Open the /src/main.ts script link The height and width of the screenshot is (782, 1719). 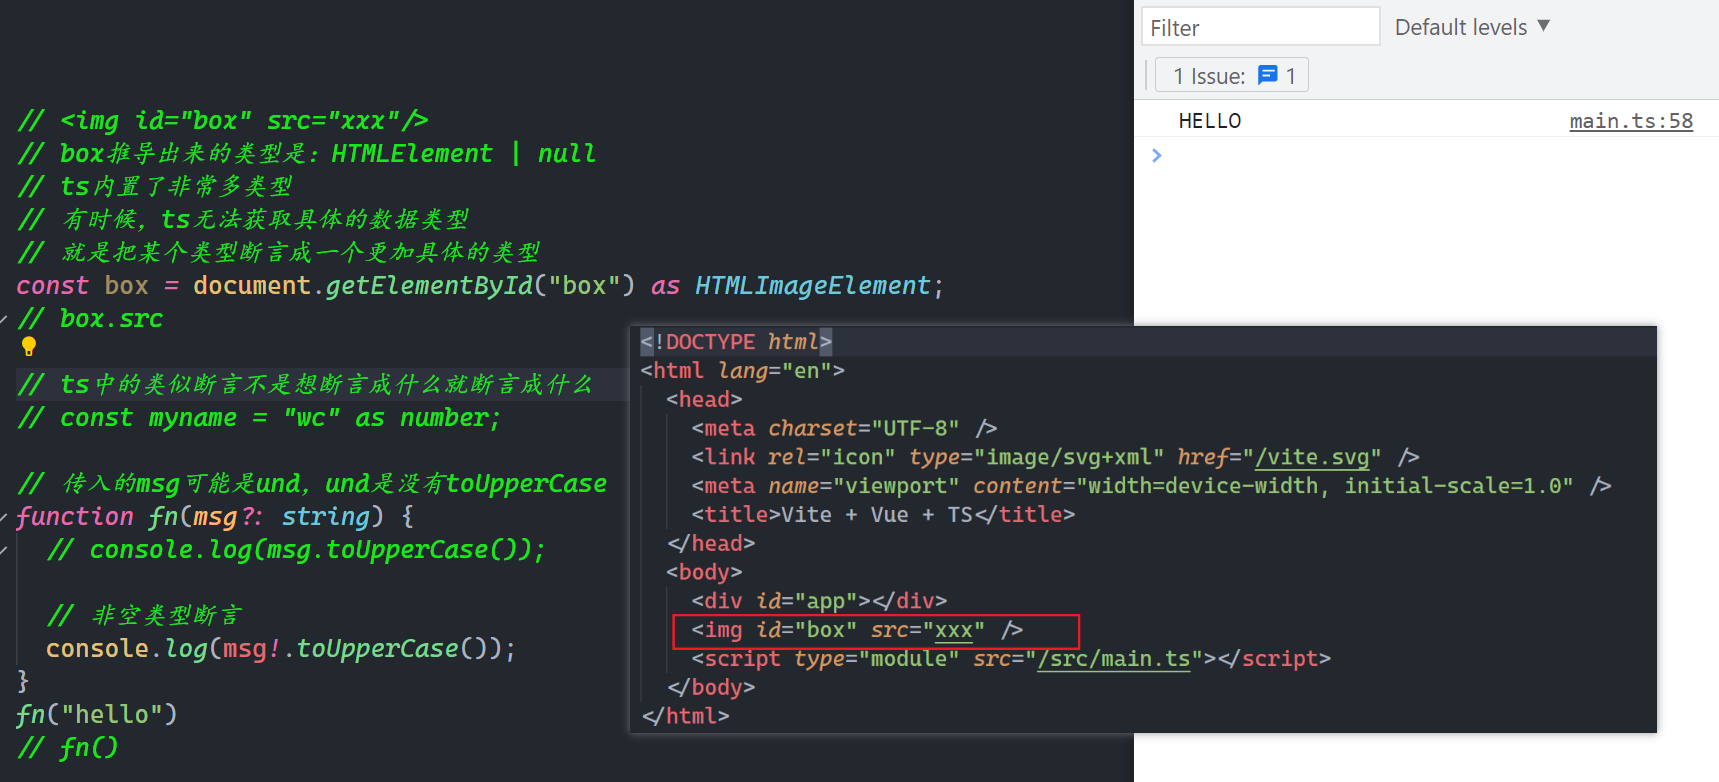[x=1114, y=659]
